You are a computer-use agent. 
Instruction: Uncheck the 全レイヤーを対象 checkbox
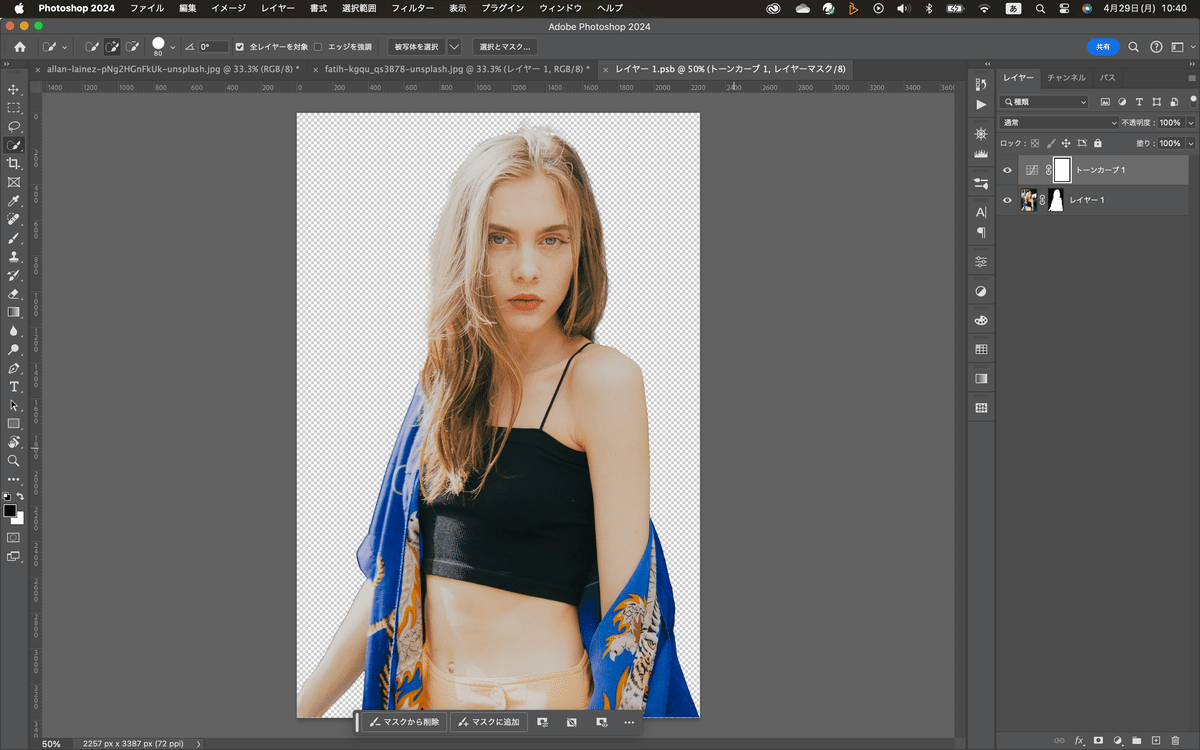click(x=239, y=47)
